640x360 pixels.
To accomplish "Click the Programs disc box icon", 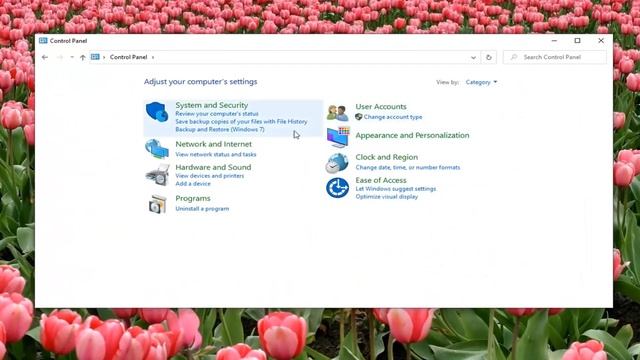I will click(158, 204).
